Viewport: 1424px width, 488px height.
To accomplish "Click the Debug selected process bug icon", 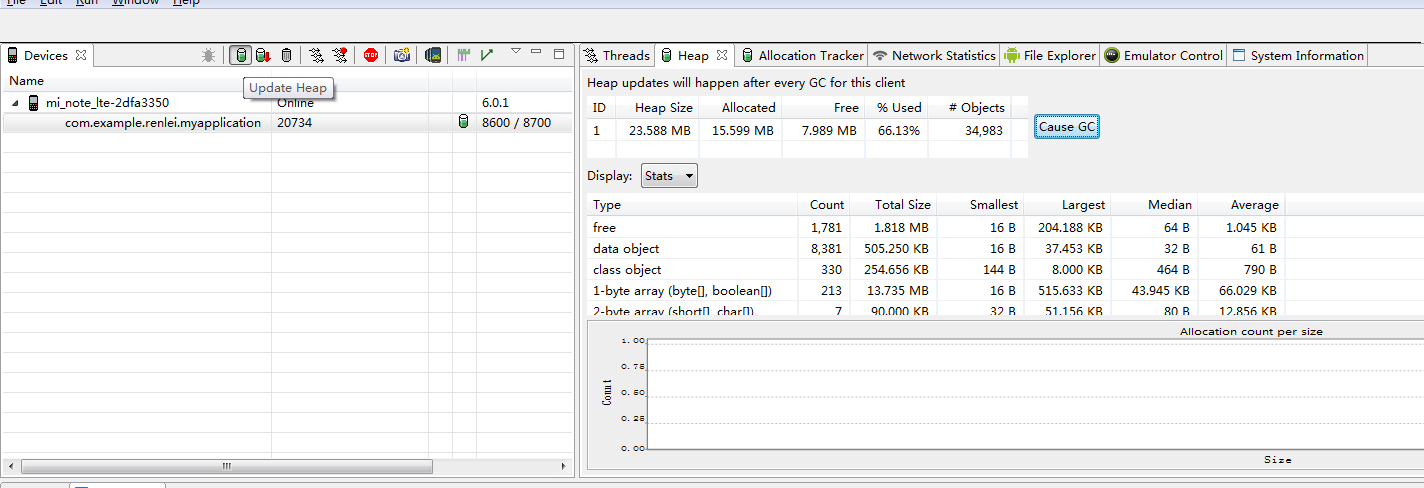I will (208, 55).
